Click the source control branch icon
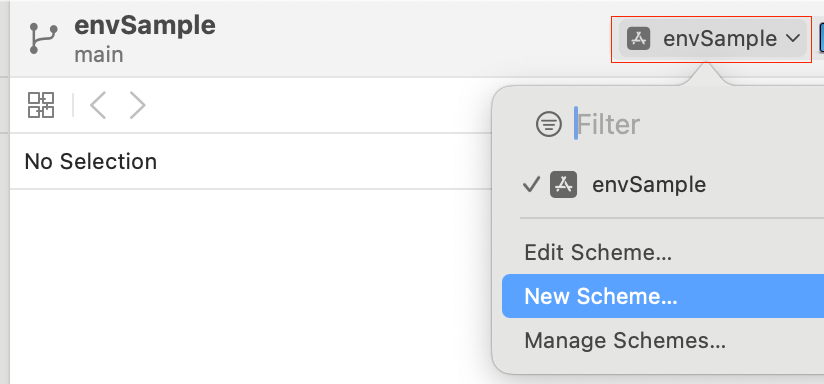 [42, 38]
